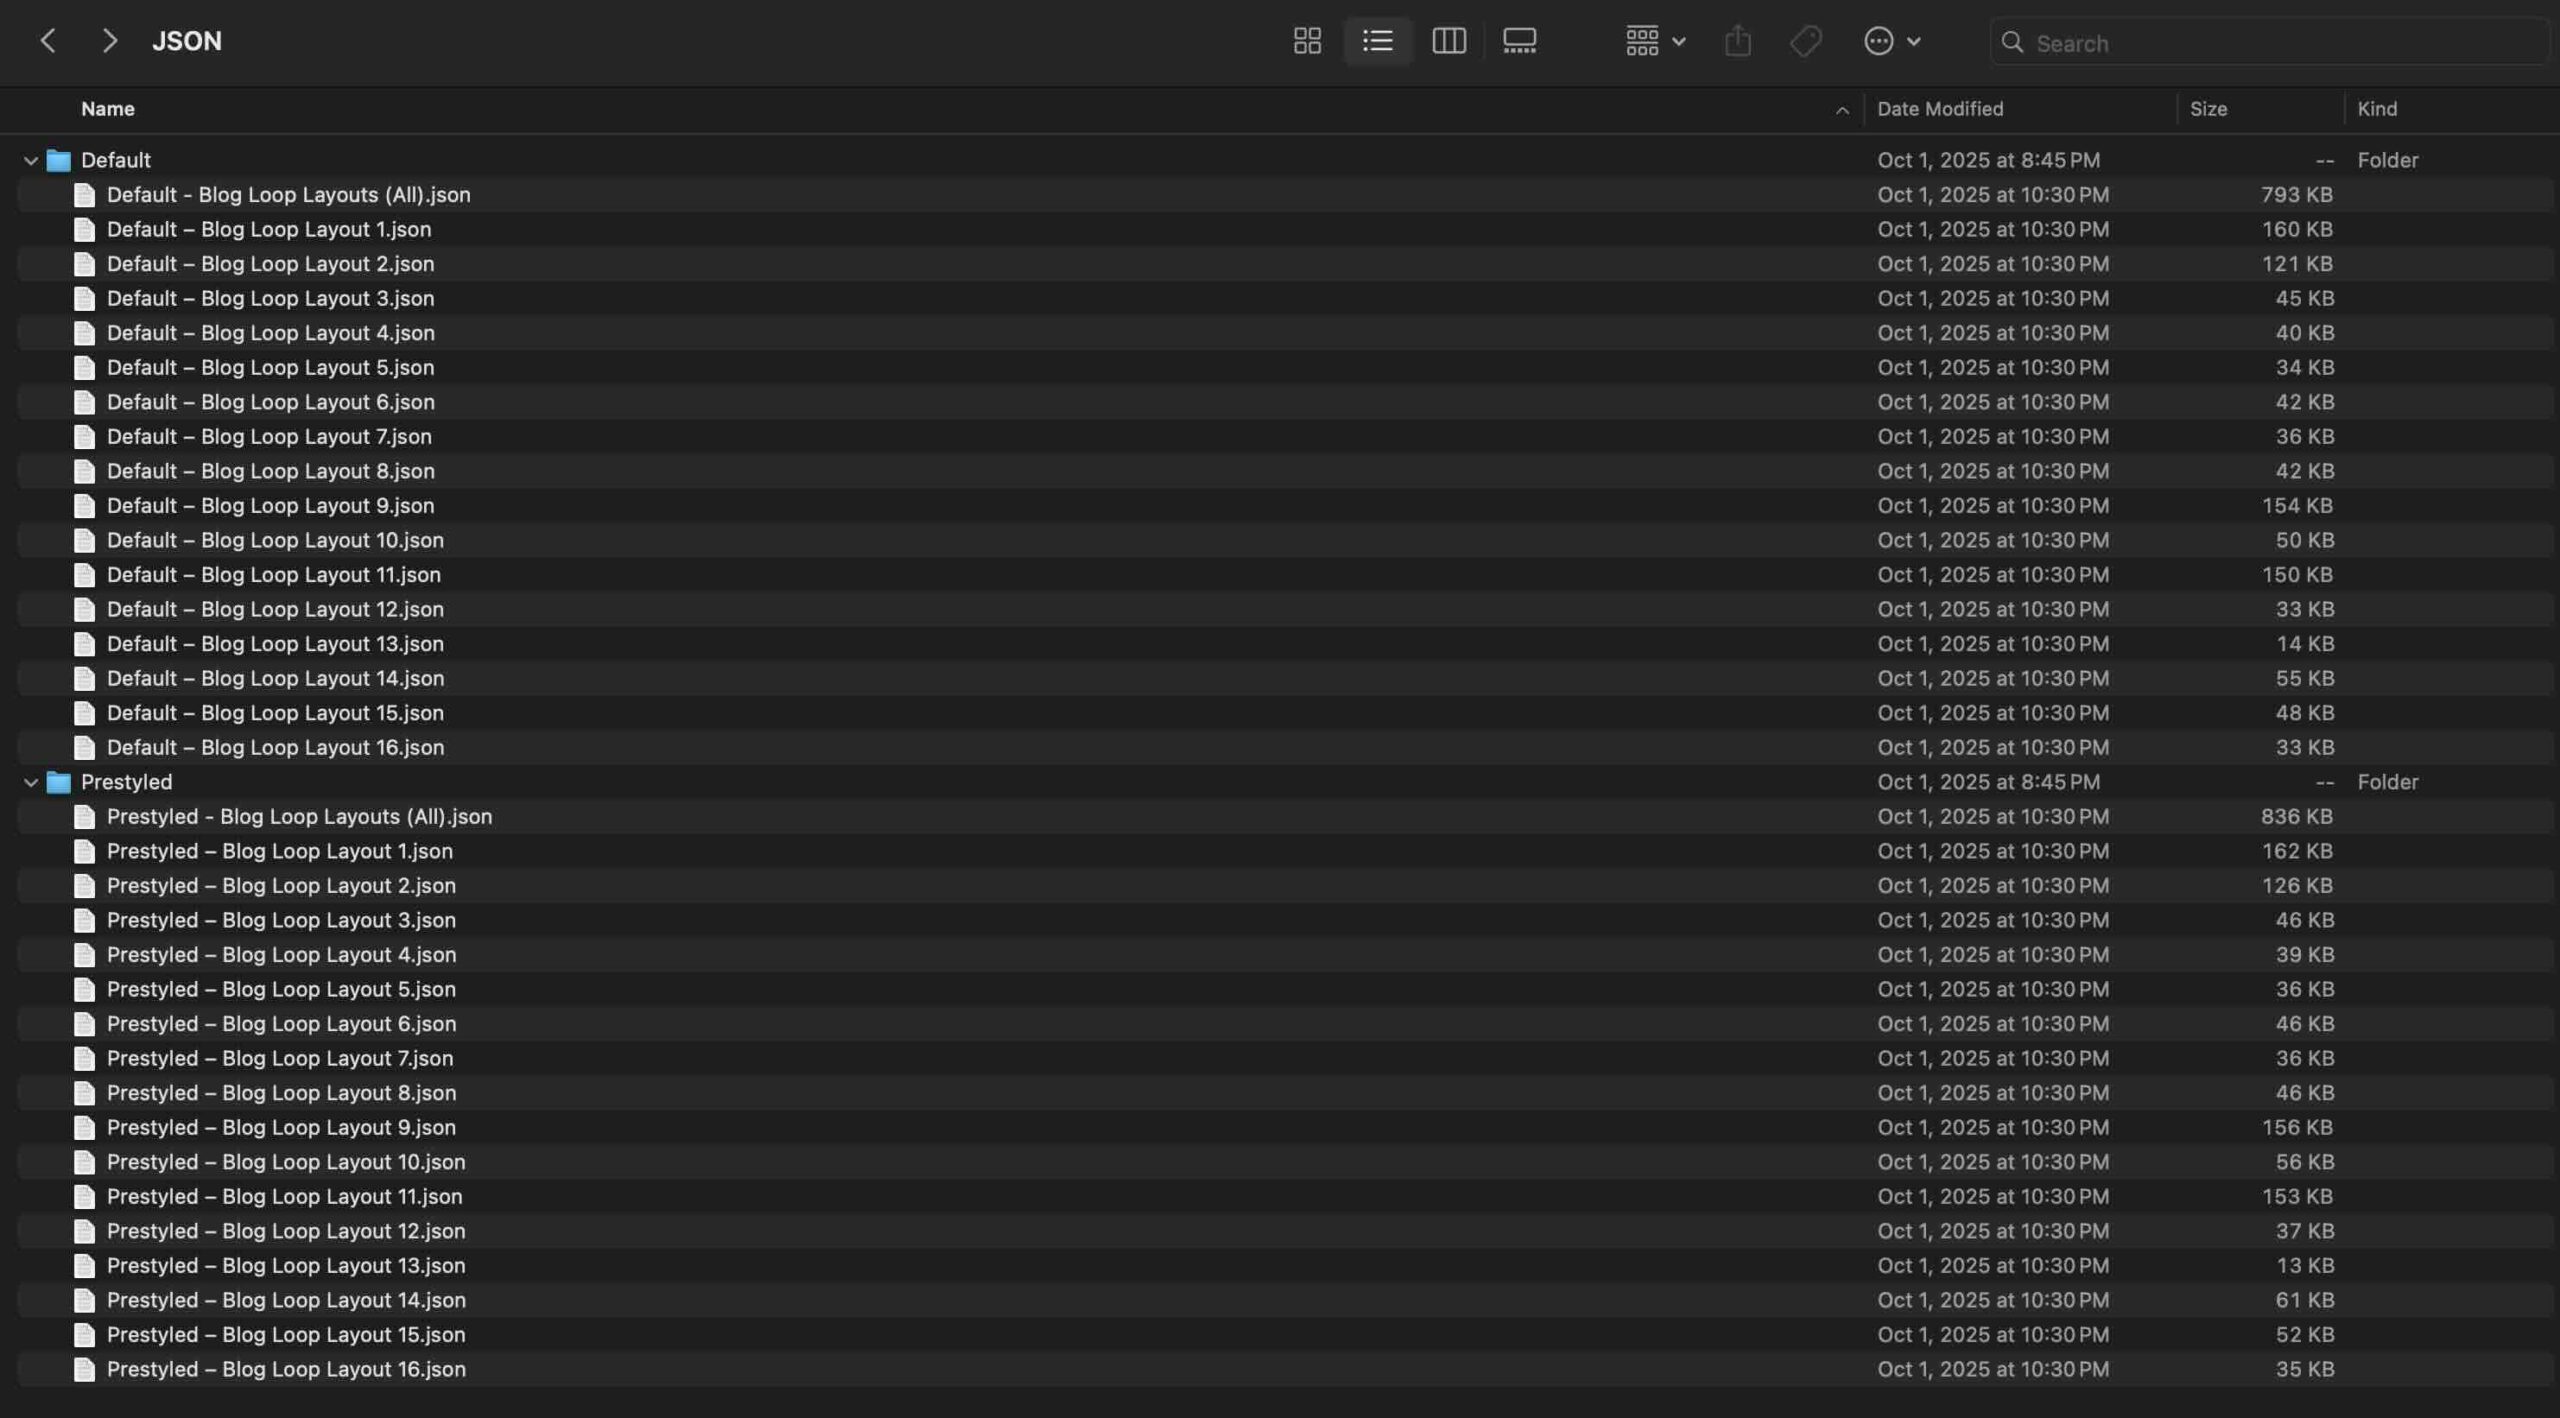Click the Kind column header
This screenshot has height=1418, width=2560.
[x=2378, y=109]
